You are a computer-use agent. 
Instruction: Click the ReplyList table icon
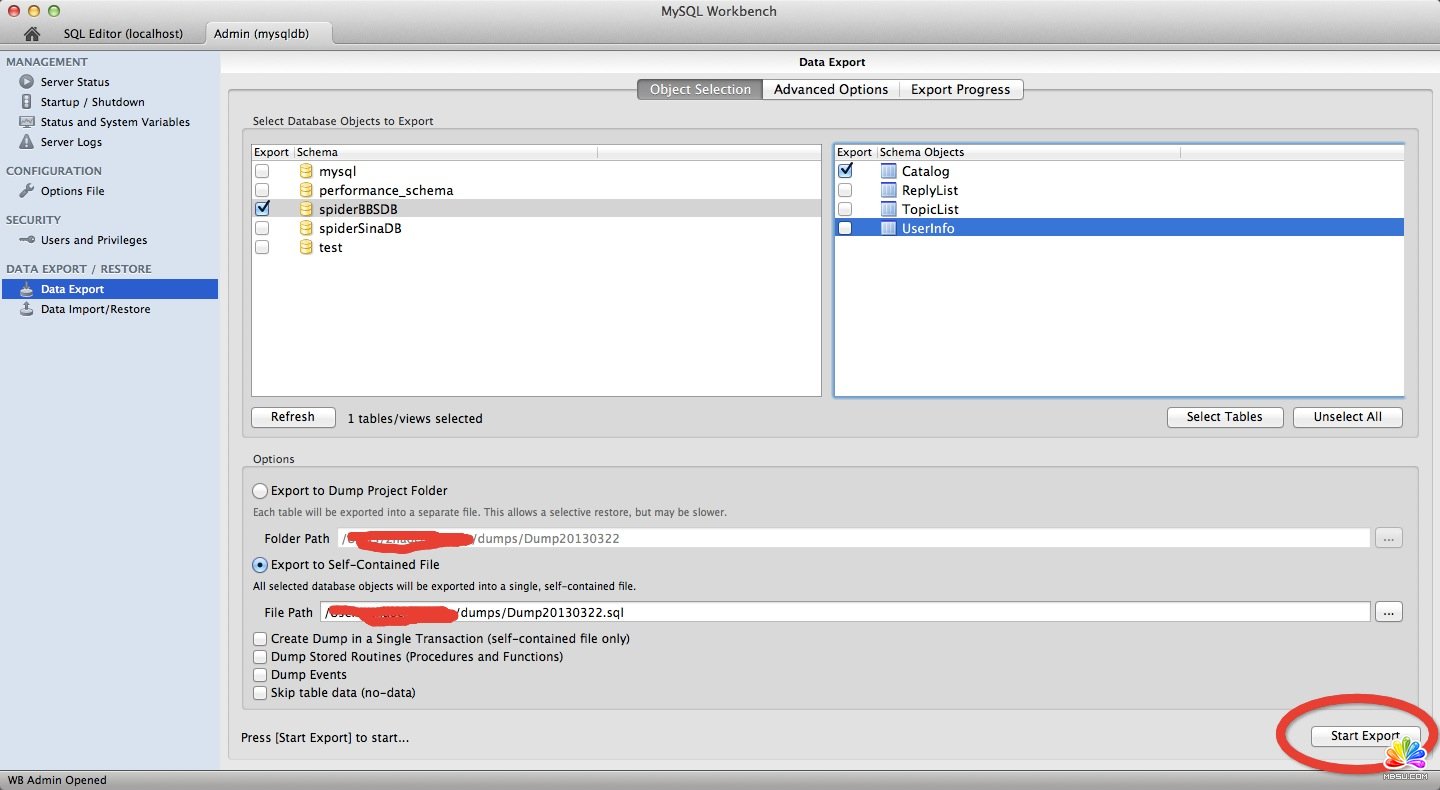tap(889, 190)
